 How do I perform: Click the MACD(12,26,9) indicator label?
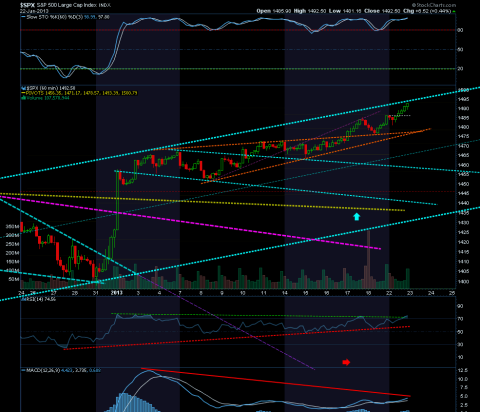(43, 370)
